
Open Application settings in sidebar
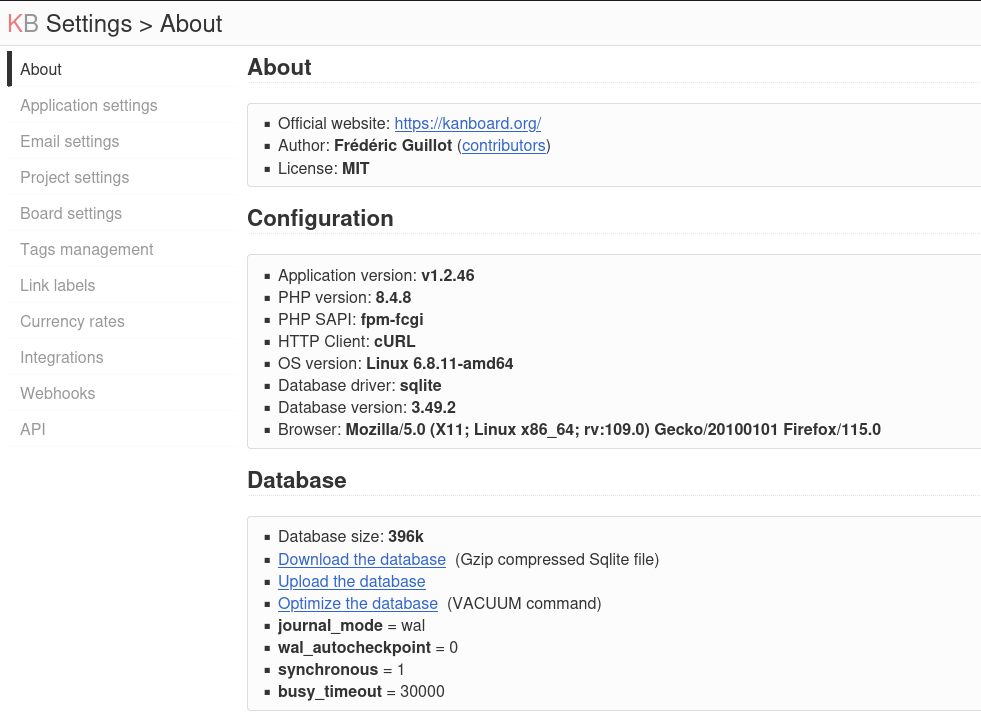[89, 105]
